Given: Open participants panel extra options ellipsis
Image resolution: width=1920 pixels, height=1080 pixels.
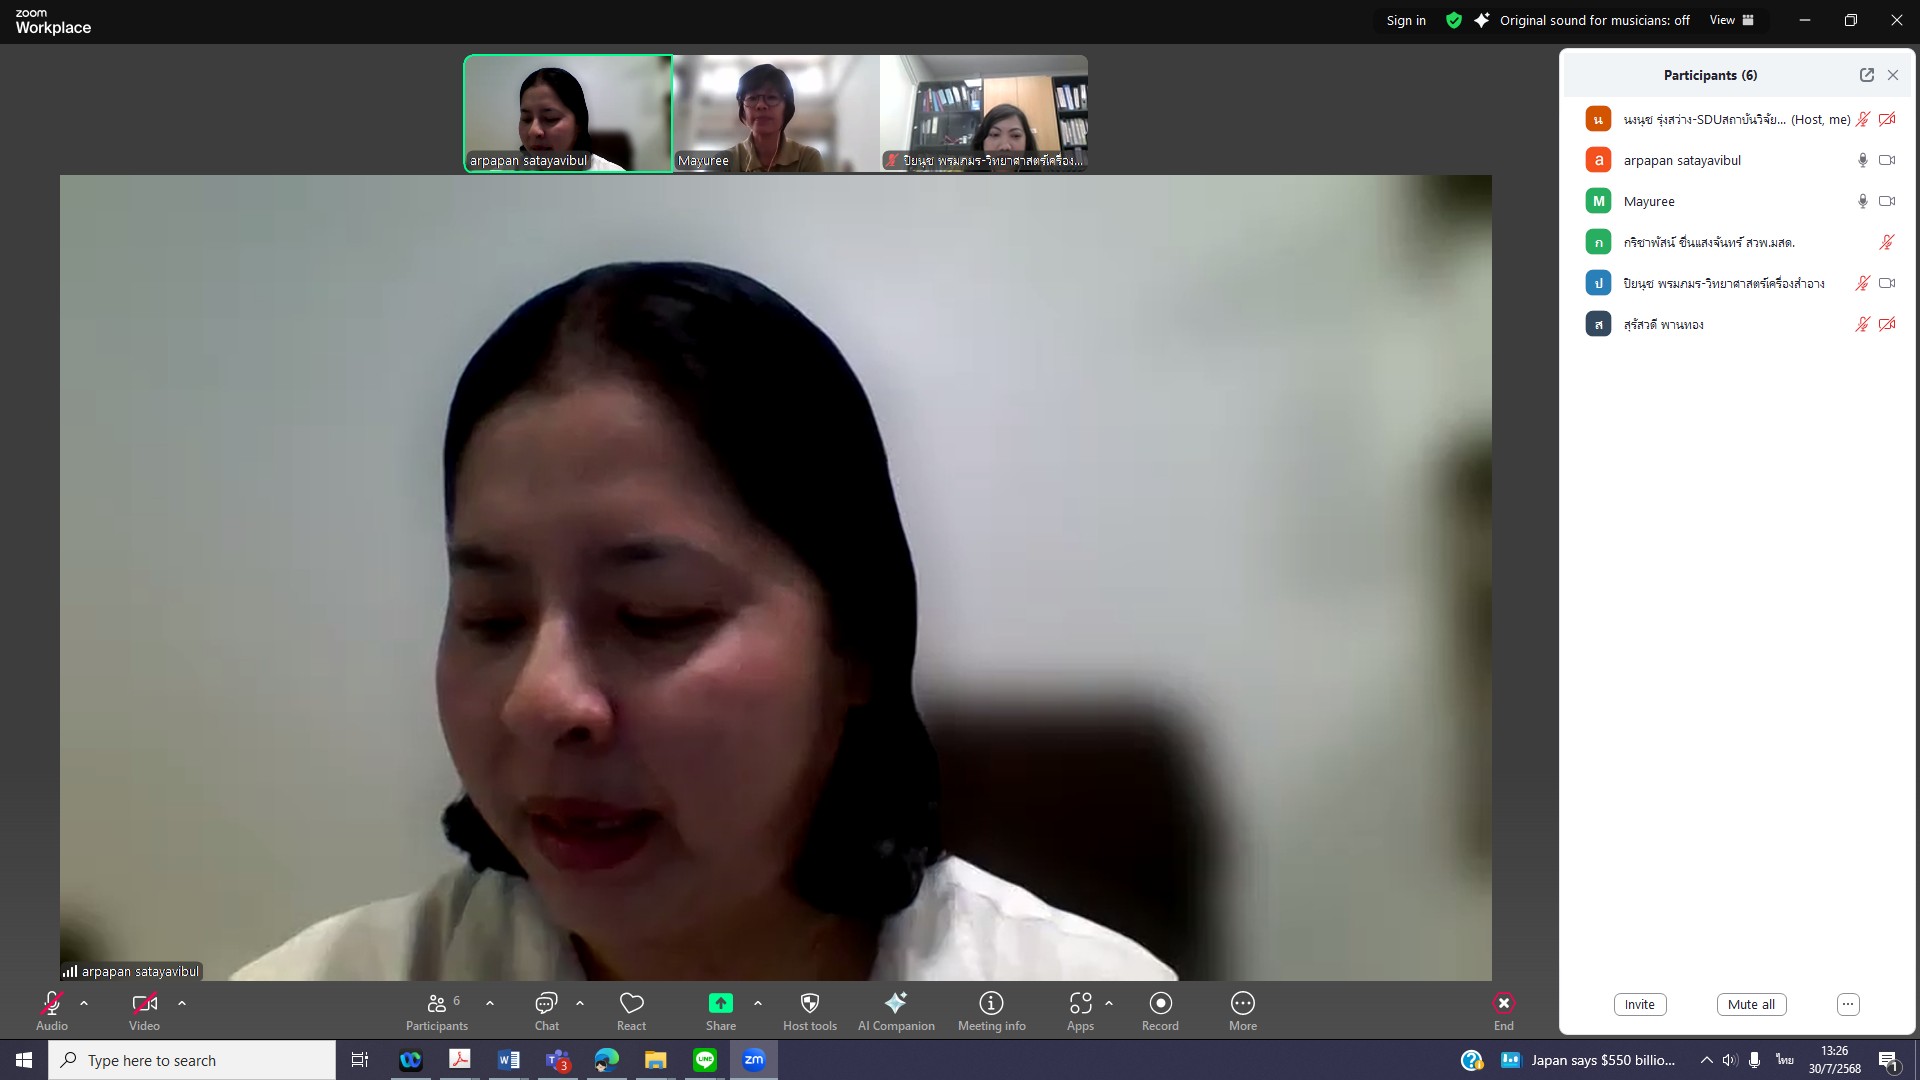Looking at the screenshot, I should click(1848, 1004).
